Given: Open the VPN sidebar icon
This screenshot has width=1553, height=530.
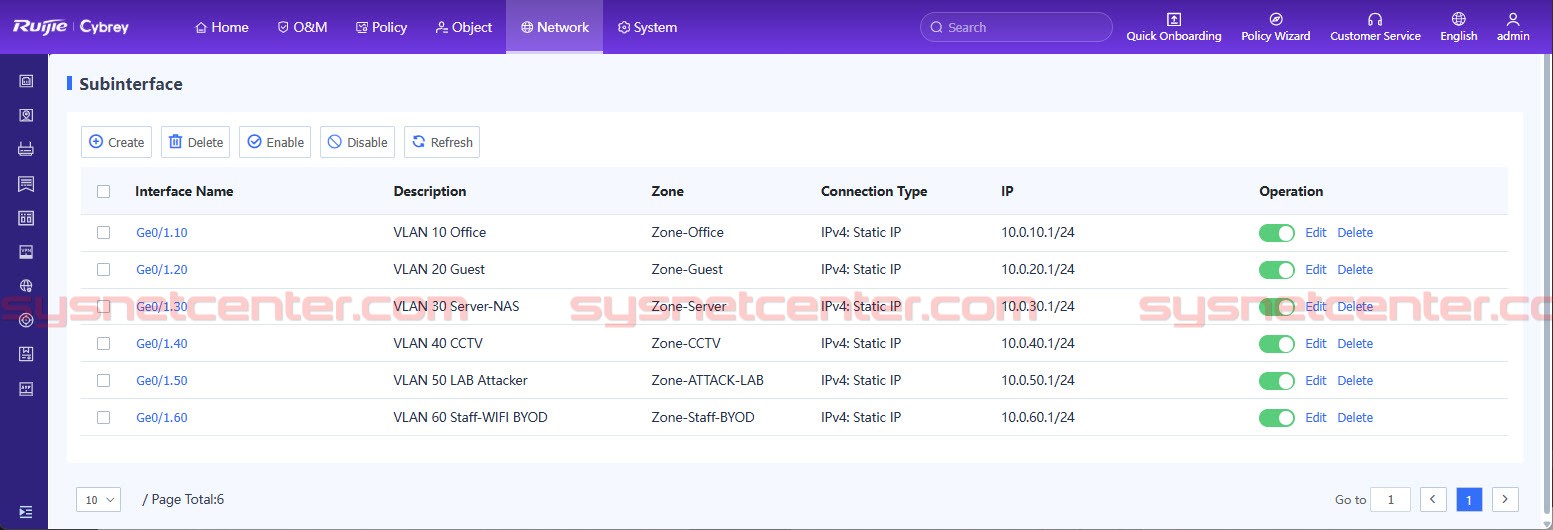Looking at the screenshot, I should 26,251.
